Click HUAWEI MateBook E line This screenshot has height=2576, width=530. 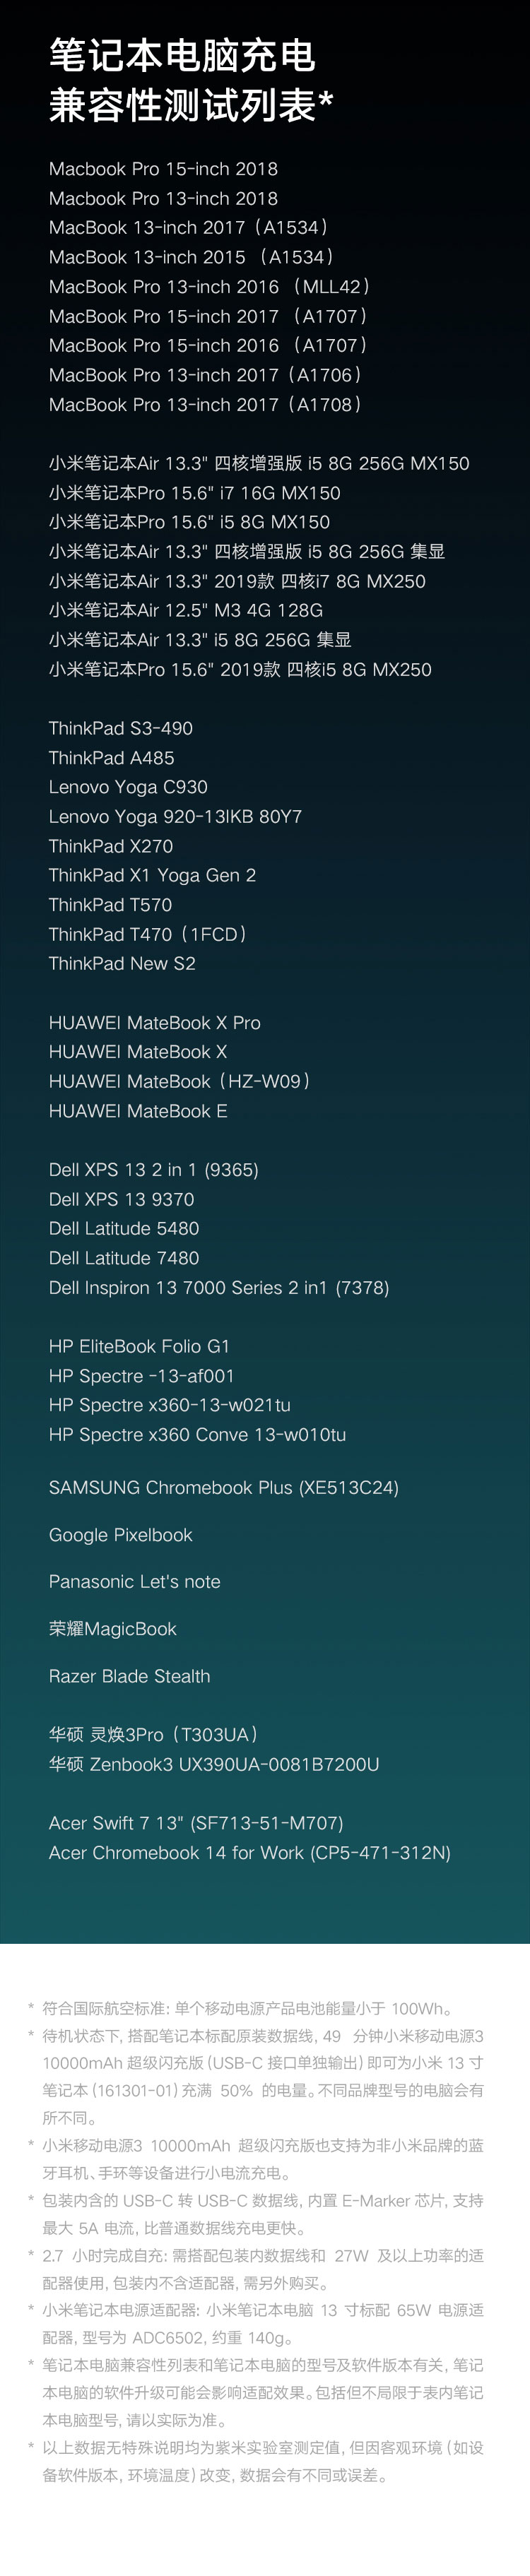[x=138, y=1111]
